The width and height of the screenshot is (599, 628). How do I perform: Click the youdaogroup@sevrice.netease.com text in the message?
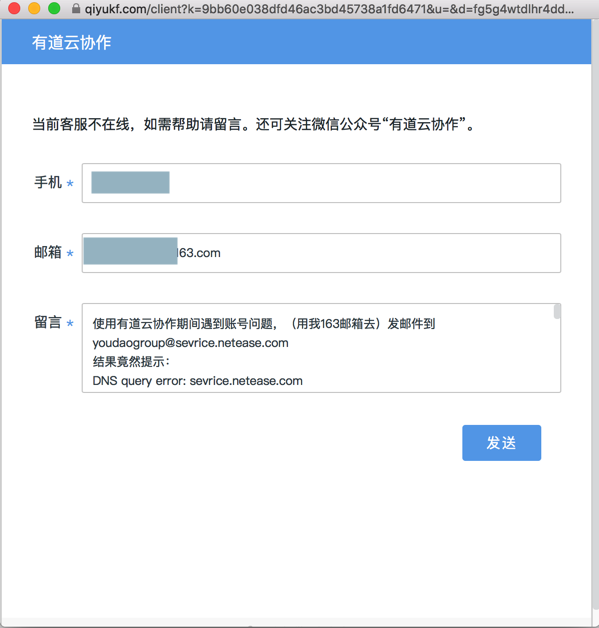190,343
